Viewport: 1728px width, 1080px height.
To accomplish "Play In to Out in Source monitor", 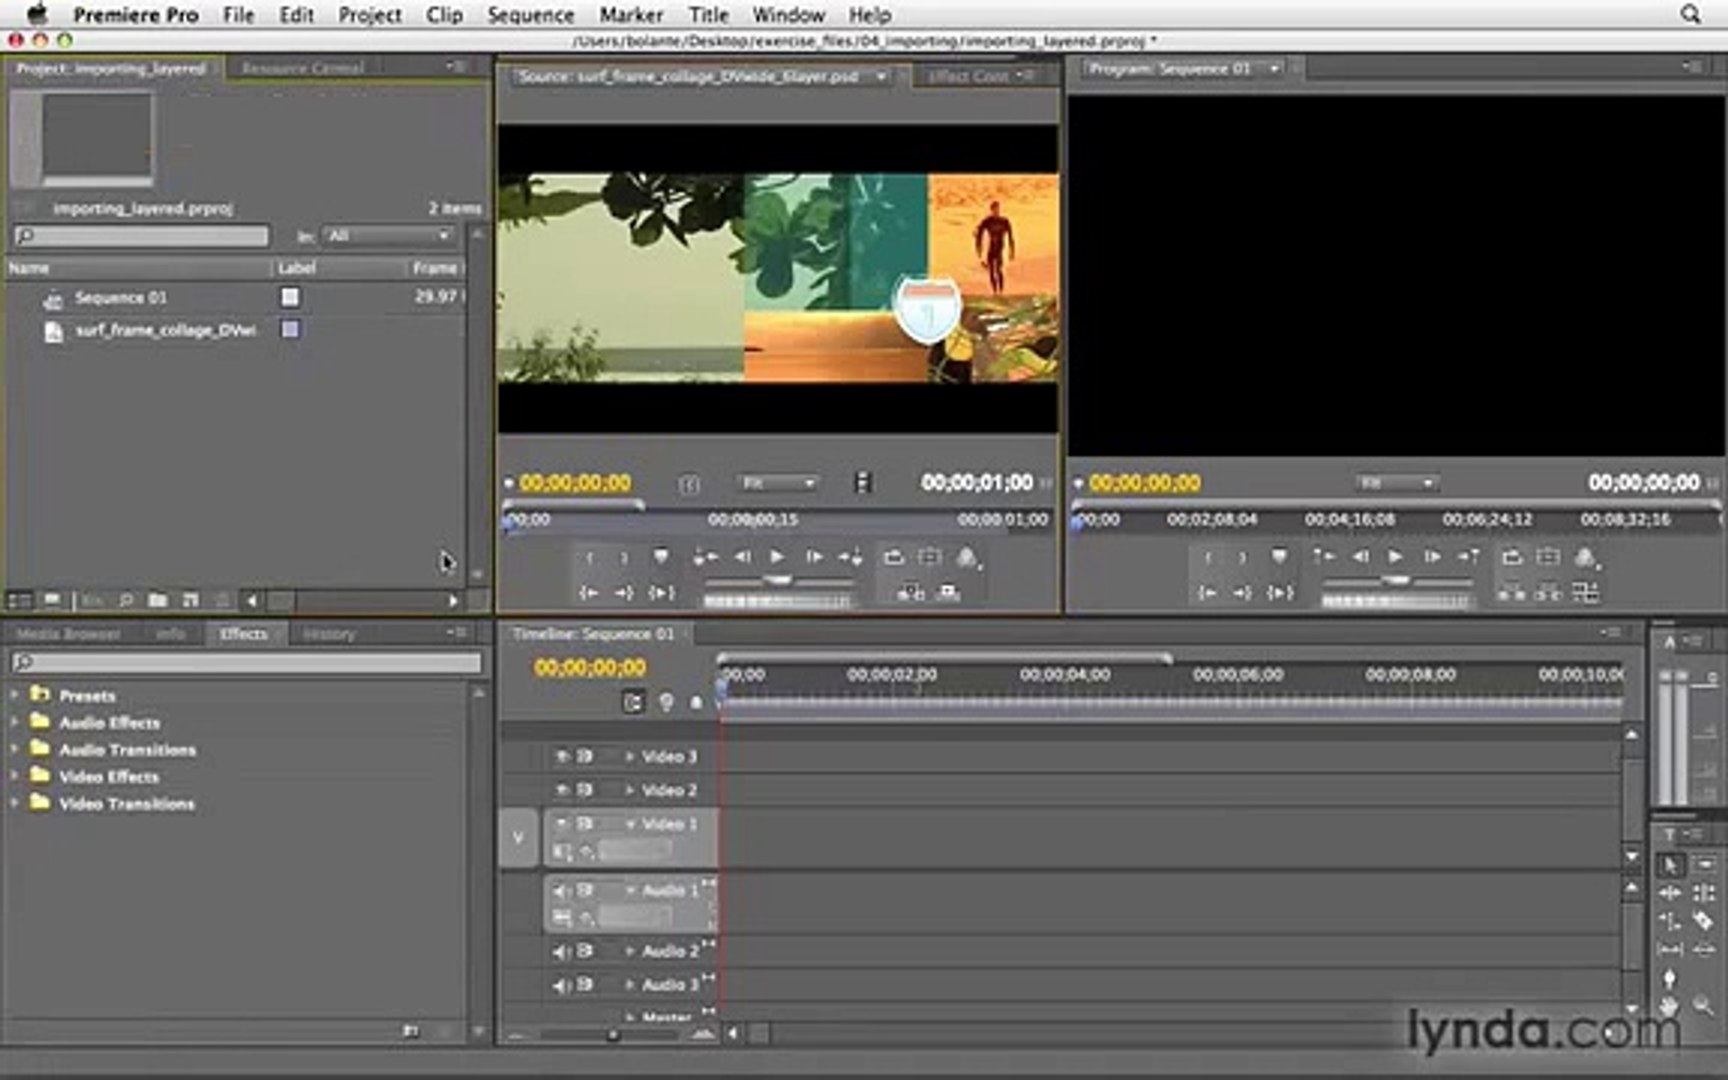I will coord(661,593).
